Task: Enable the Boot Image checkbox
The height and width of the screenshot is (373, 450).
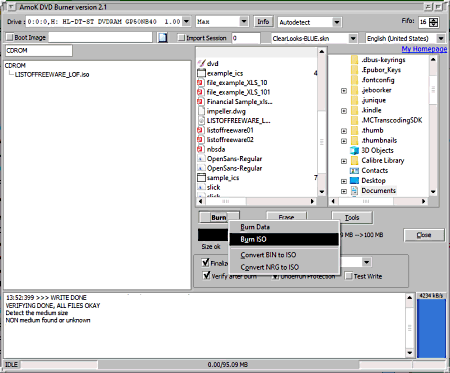Action: (10, 37)
